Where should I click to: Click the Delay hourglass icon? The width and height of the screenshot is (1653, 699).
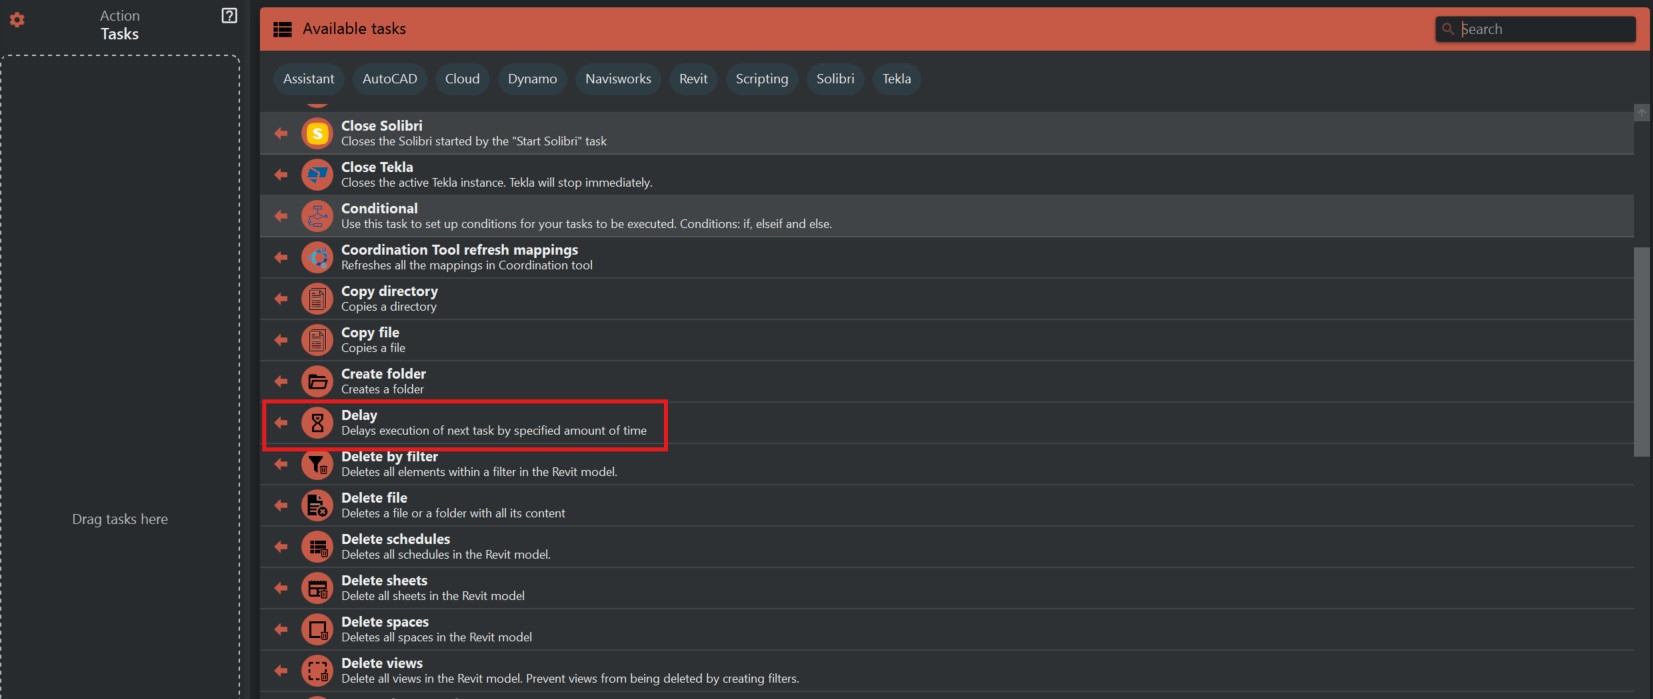[317, 423]
